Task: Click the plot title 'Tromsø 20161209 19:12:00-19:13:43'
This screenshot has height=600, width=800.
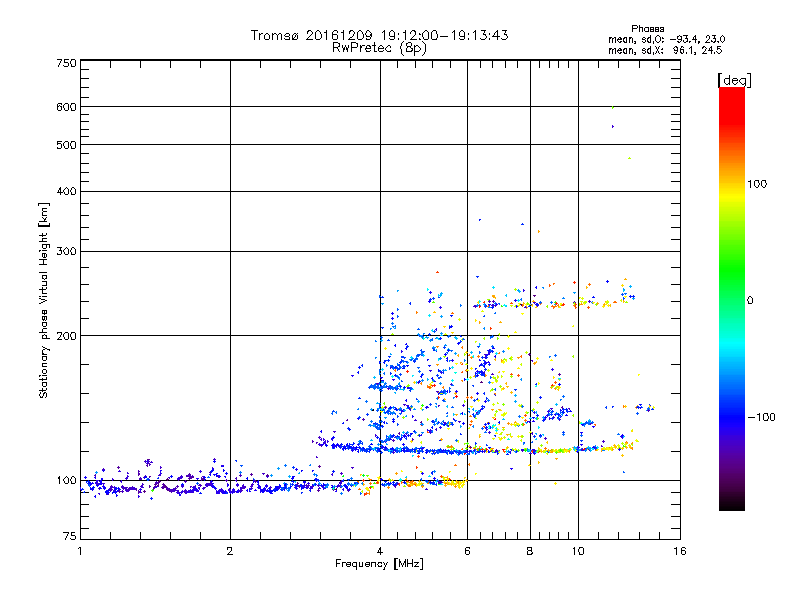Action: point(379,35)
